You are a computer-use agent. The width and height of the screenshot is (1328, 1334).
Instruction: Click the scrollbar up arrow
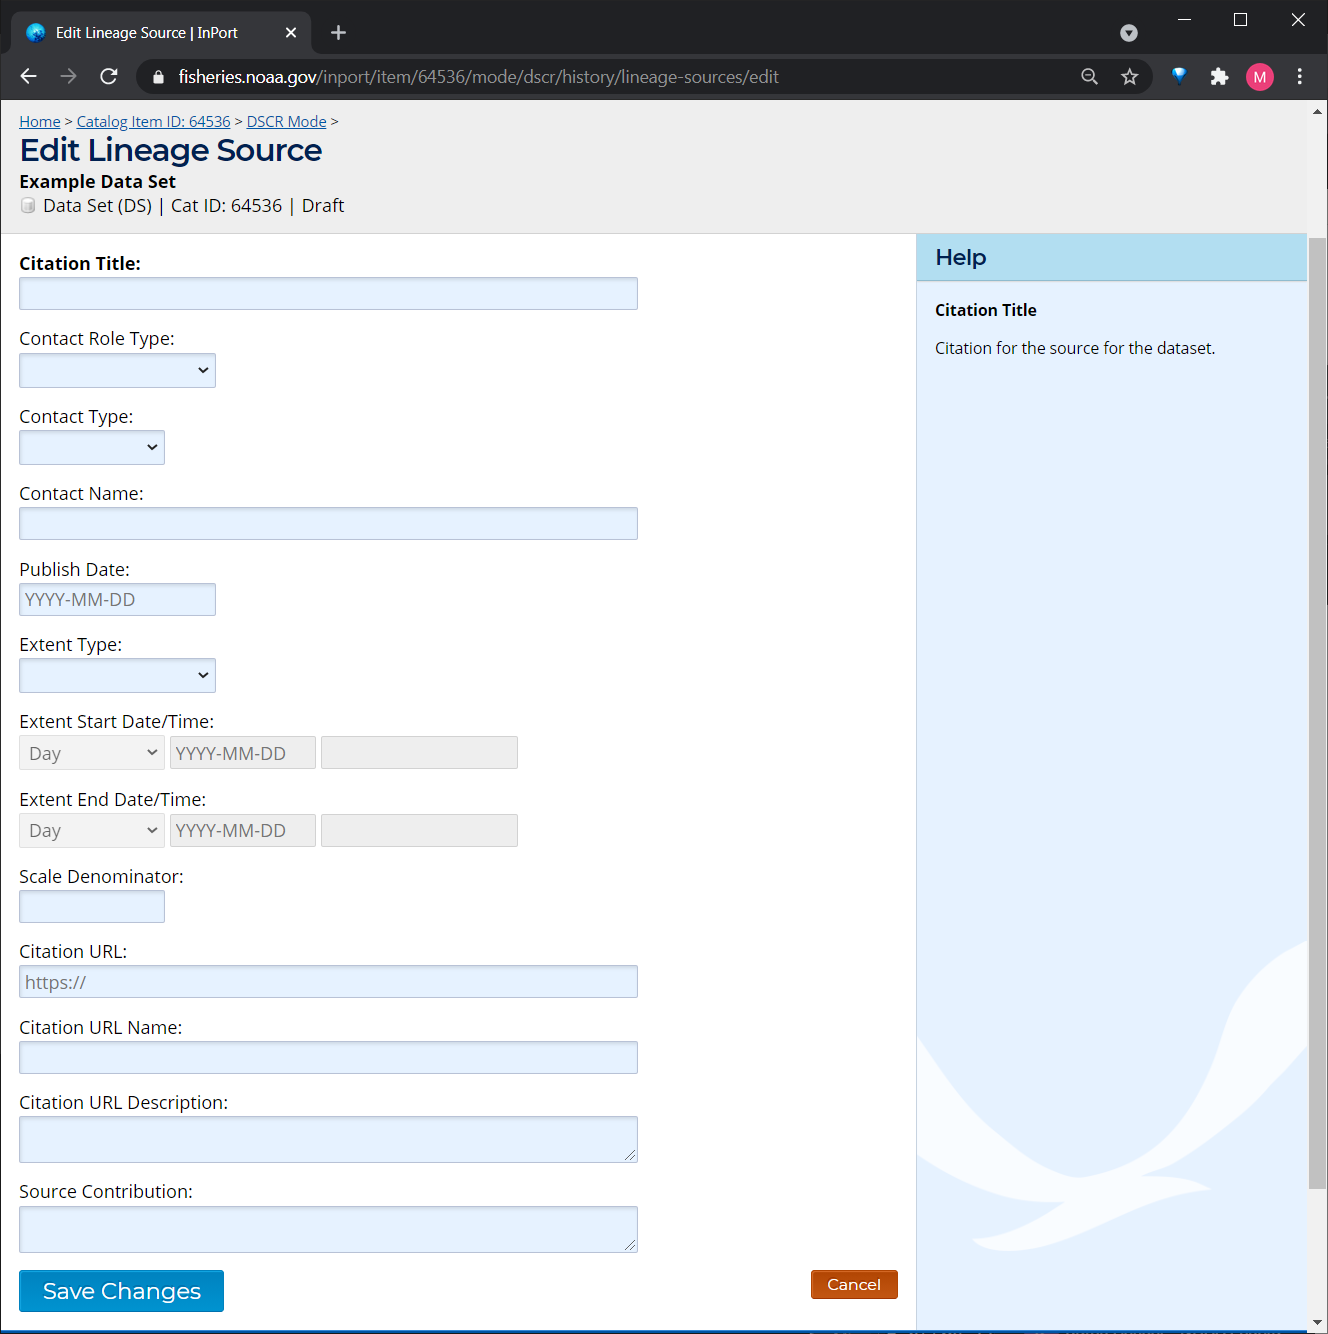pos(1317,111)
